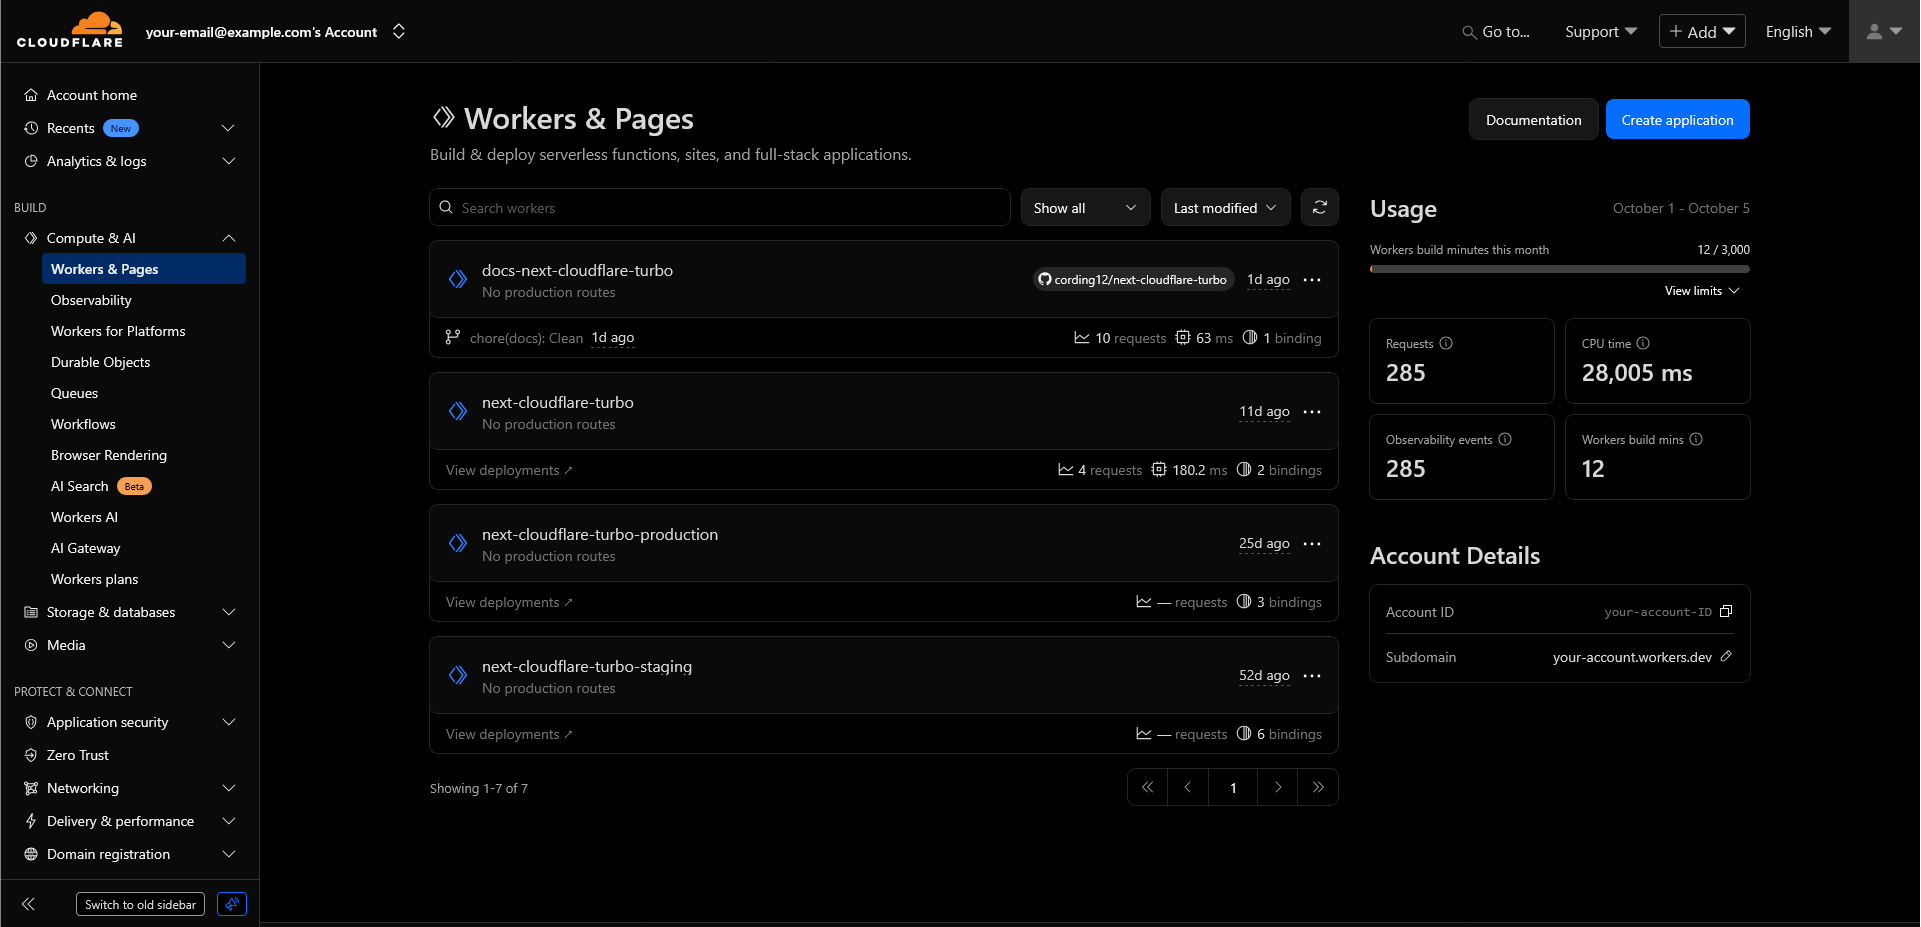The width and height of the screenshot is (1921, 927).
Task: Open Durable Objects
Action: point(100,362)
